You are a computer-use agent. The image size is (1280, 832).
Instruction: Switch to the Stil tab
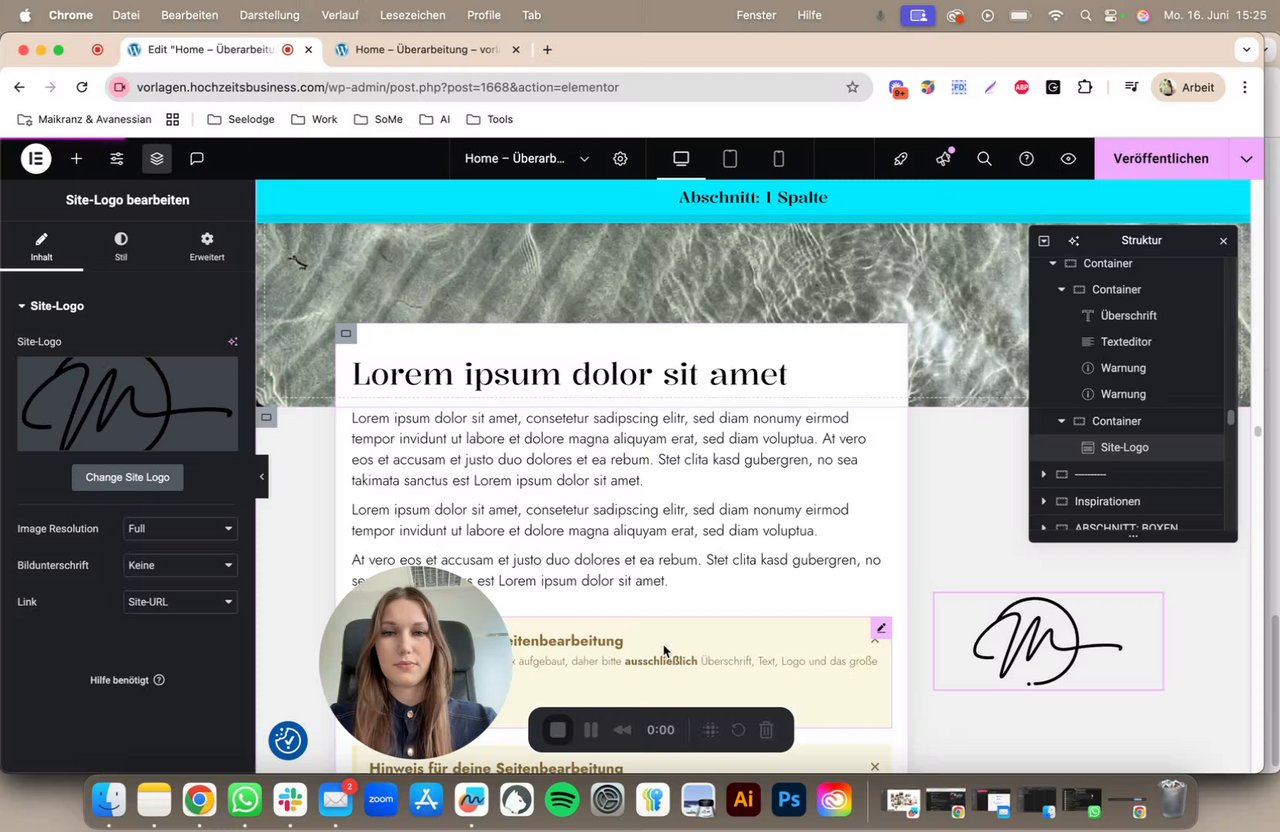pyautogui.click(x=121, y=246)
